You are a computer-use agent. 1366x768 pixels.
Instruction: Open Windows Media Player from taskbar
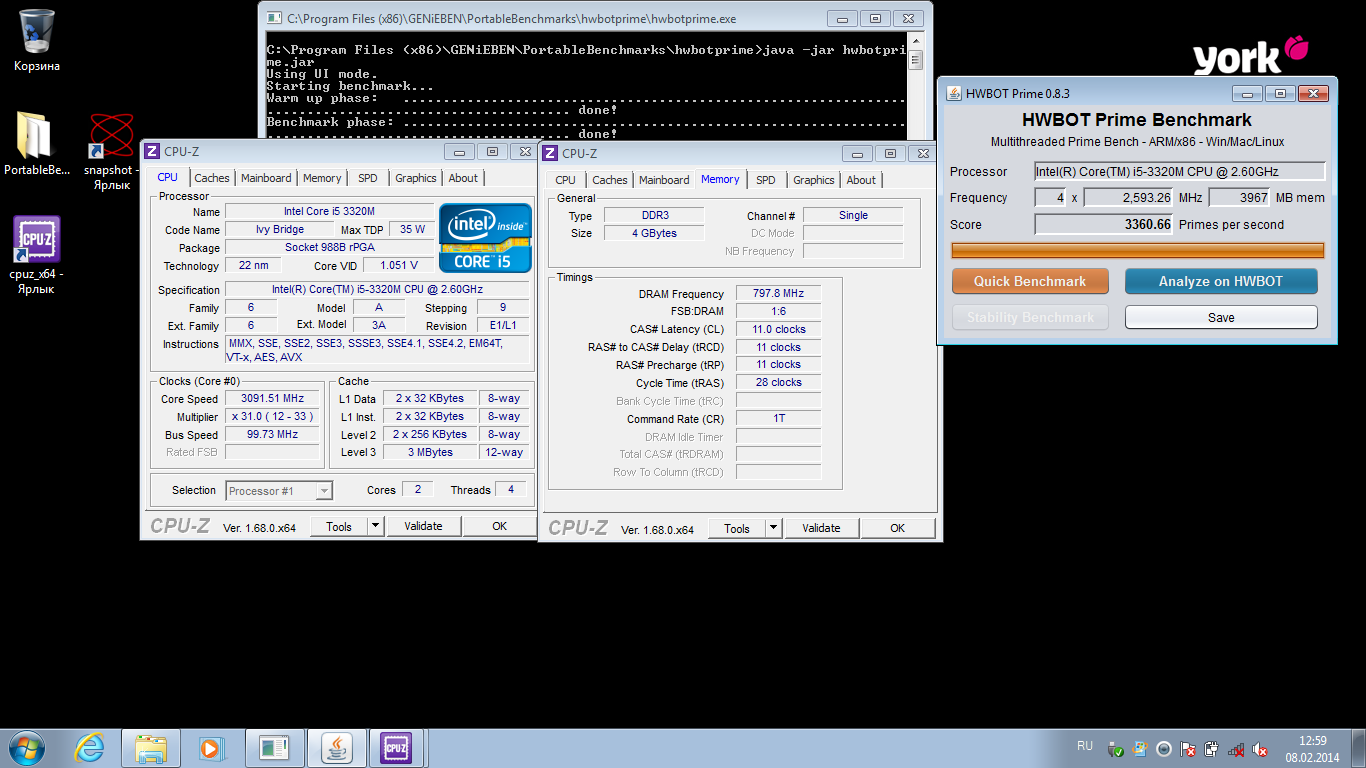tap(210, 748)
